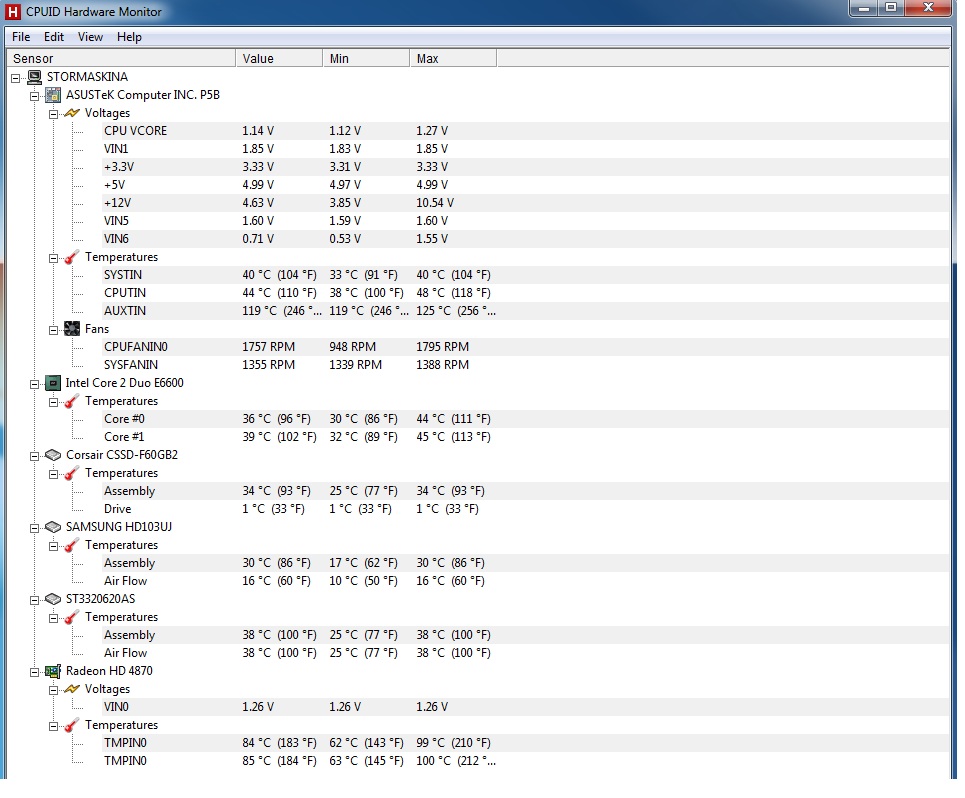Open the View menu
This screenshot has height=798, width=965.
(90, 37)
